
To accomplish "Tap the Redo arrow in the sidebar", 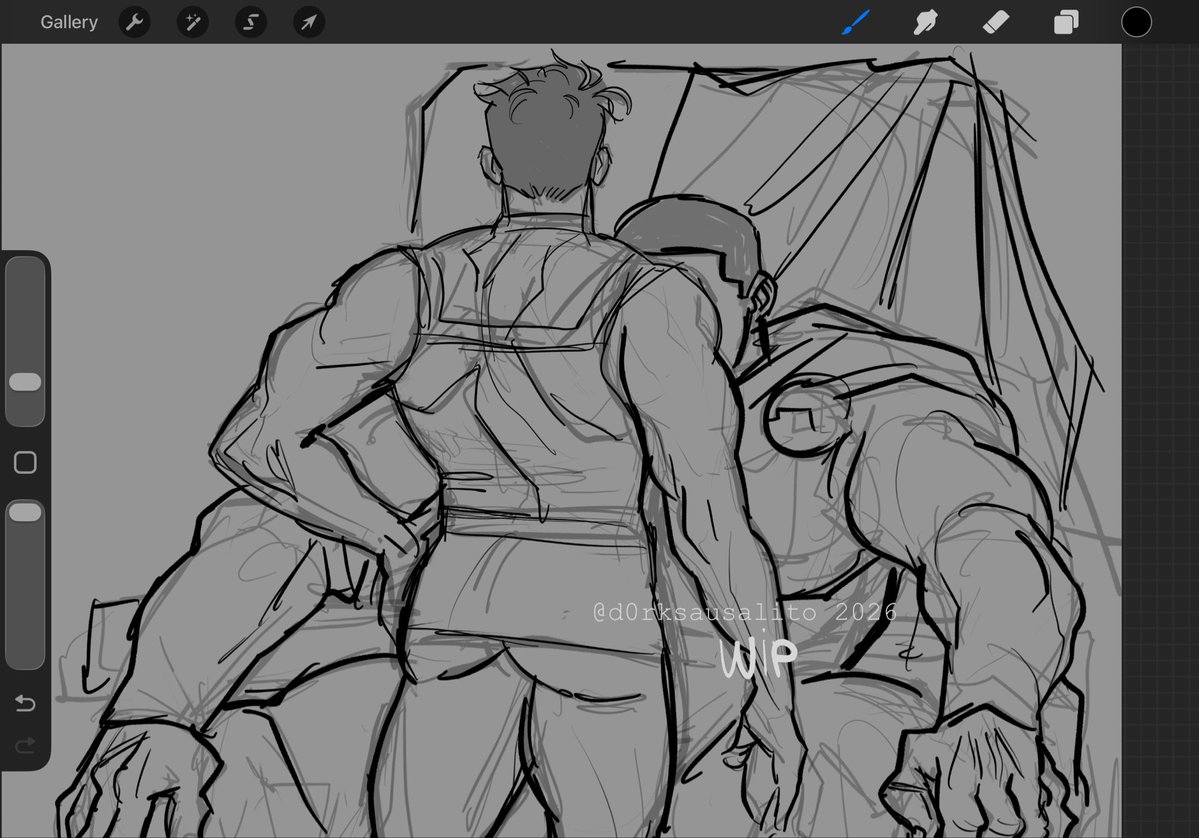I will 25,745.
